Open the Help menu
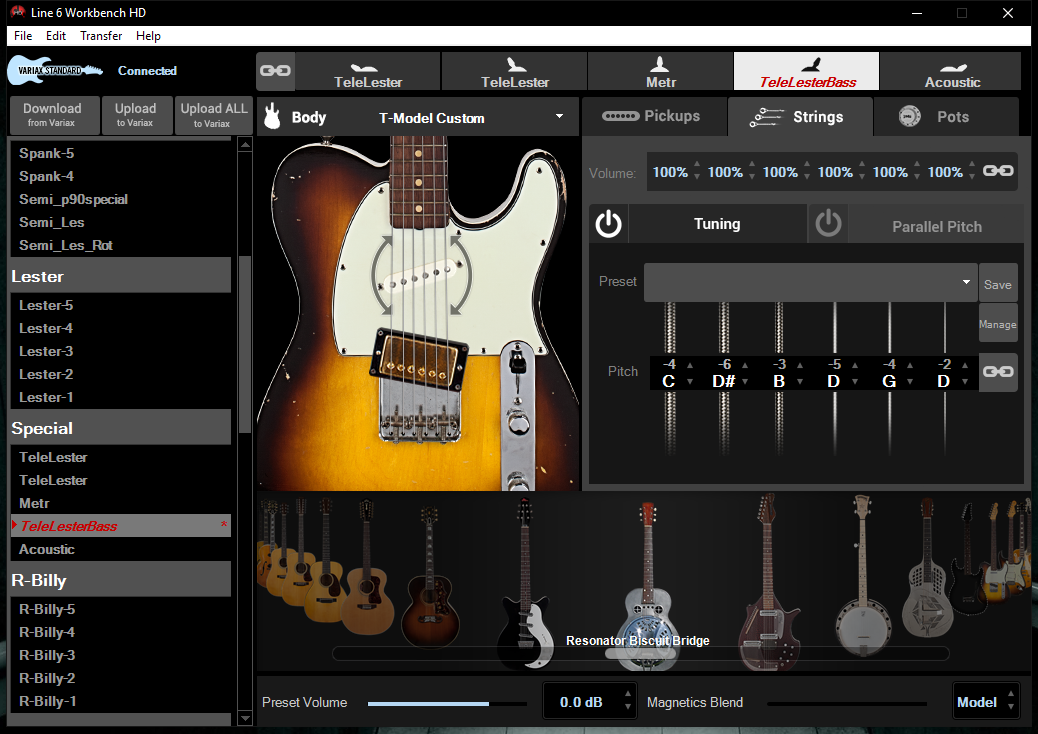This screenshot has width=1038, height=734. click(x=148, y=36)
